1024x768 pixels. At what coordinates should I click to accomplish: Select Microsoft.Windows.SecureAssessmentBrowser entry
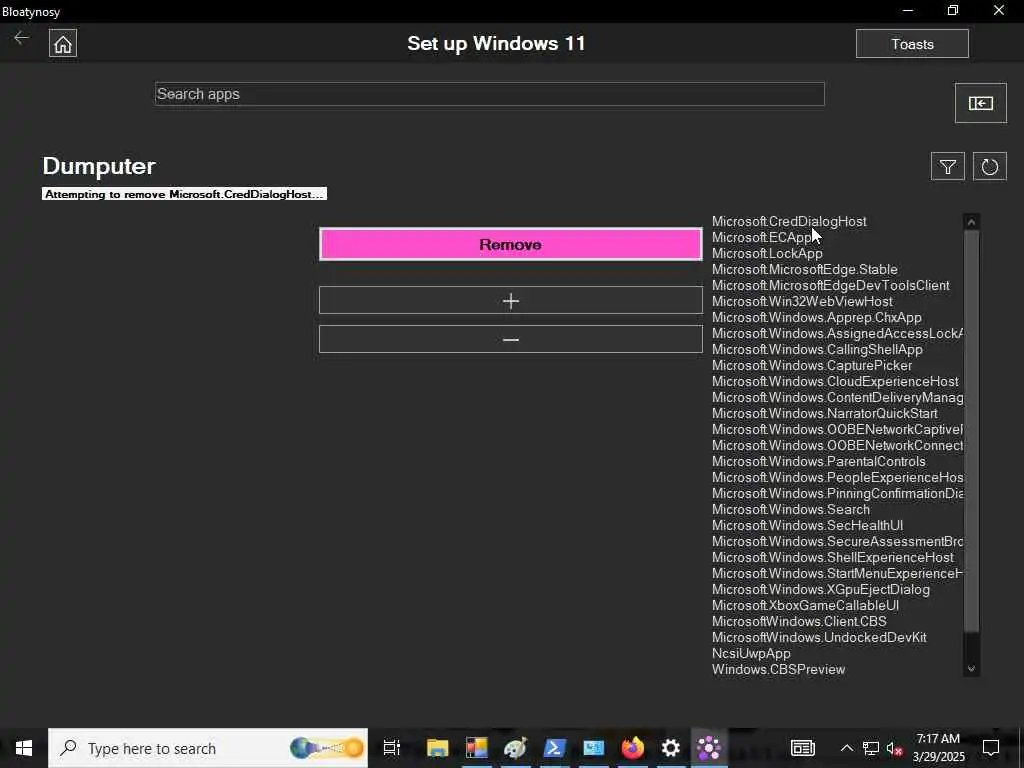pyautogui.click(x=837, y=541)
